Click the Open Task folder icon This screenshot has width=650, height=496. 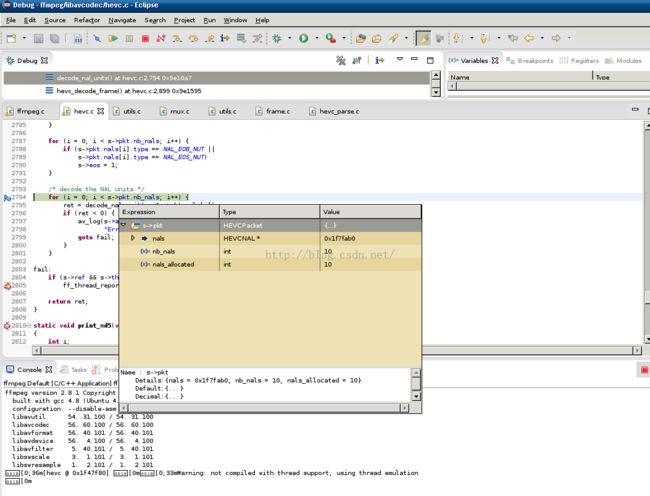[x=376, y=39]
